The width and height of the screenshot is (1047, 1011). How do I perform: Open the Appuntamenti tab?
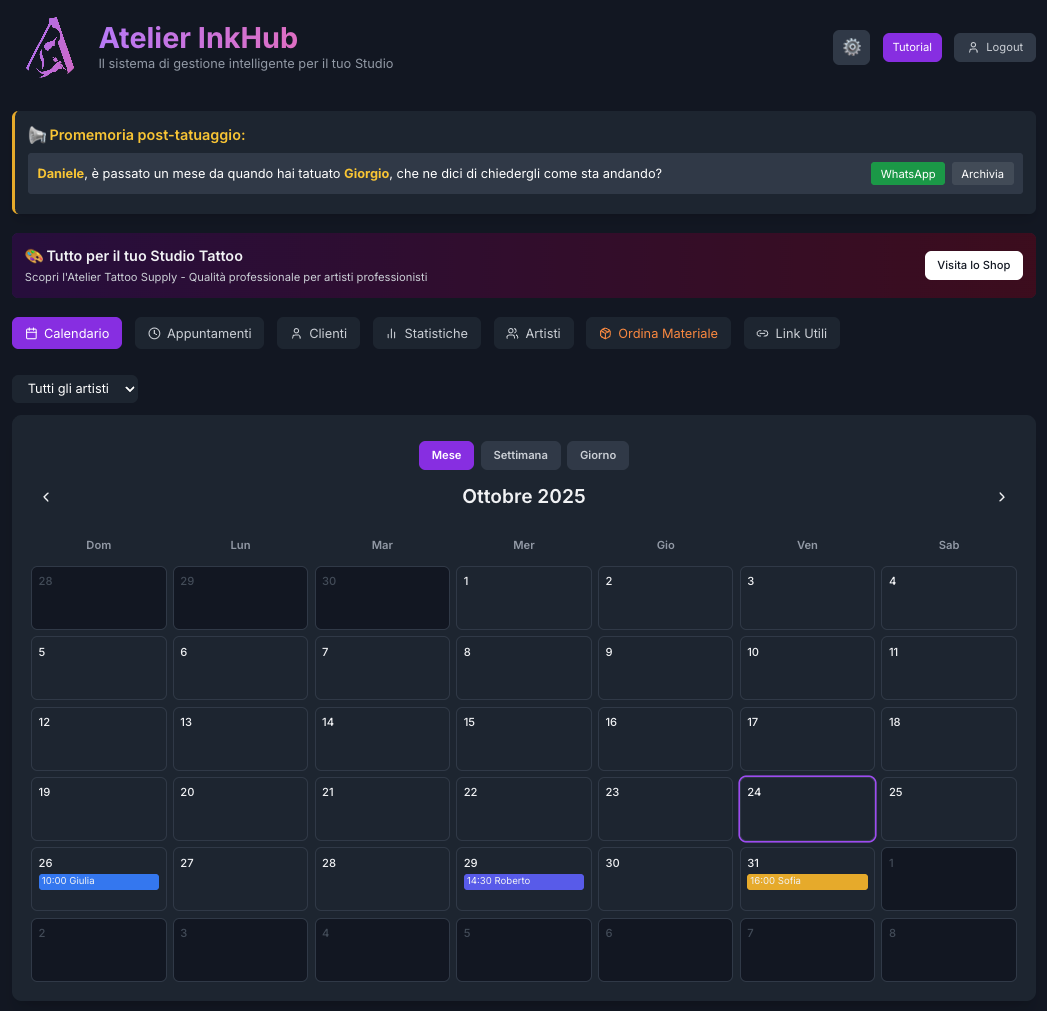click(199, 333)
